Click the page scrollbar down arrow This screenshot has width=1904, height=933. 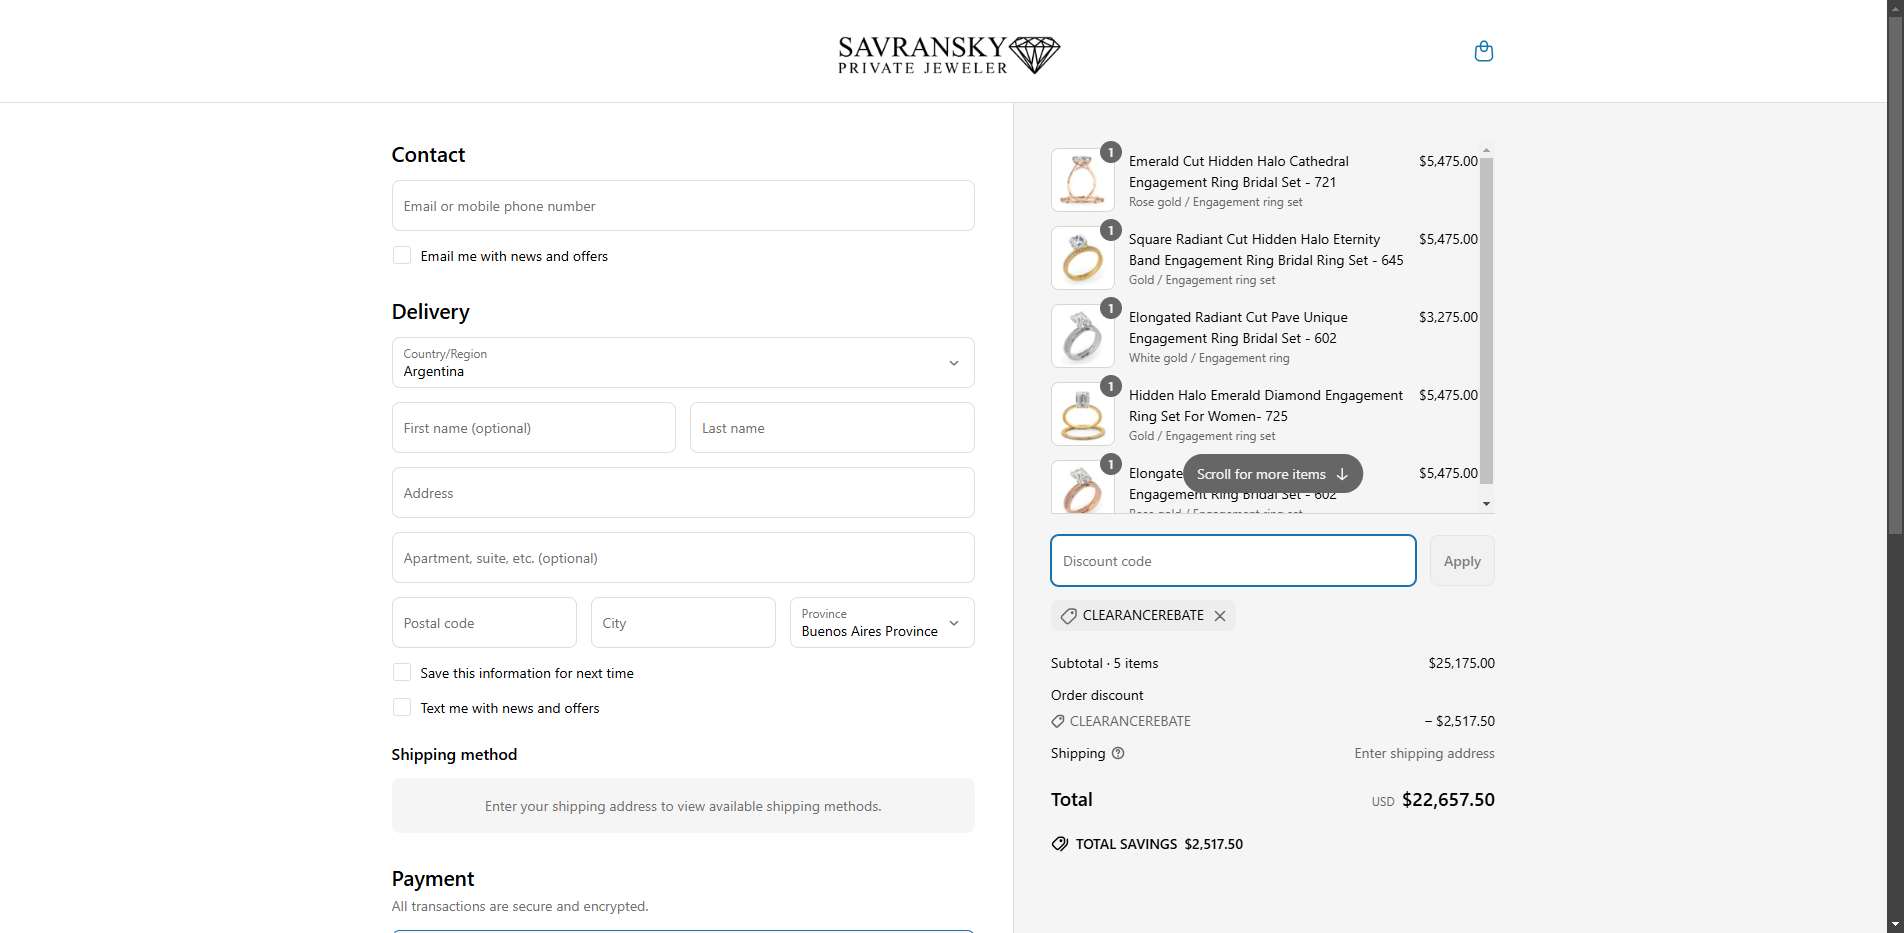1895,924
